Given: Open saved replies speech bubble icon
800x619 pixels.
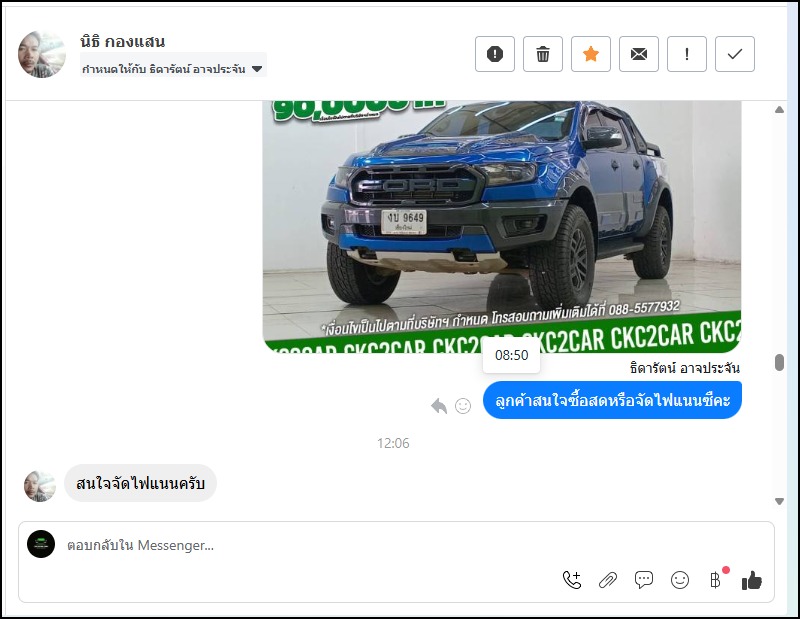Looking at the screenshot, I should point(644,580).
